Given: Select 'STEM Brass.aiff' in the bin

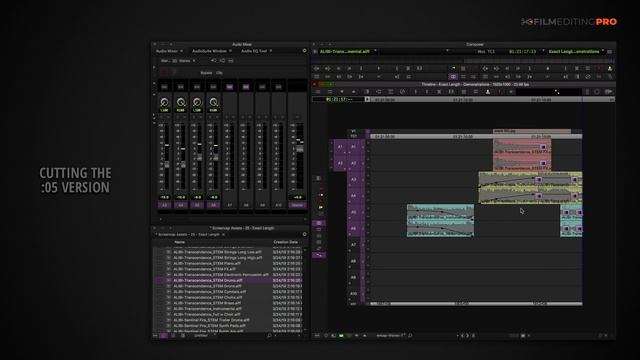Looking at the screenshot, I should 207,303.
